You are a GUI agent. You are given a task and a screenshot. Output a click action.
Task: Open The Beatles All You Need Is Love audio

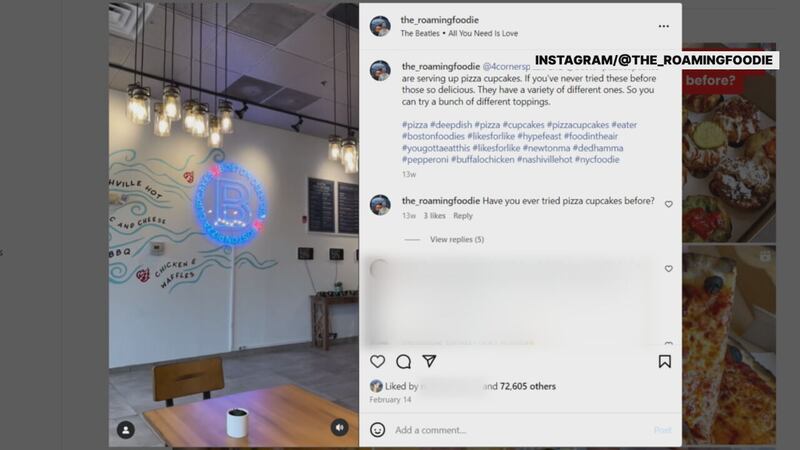pyautogui.click(x=459, y=33)
